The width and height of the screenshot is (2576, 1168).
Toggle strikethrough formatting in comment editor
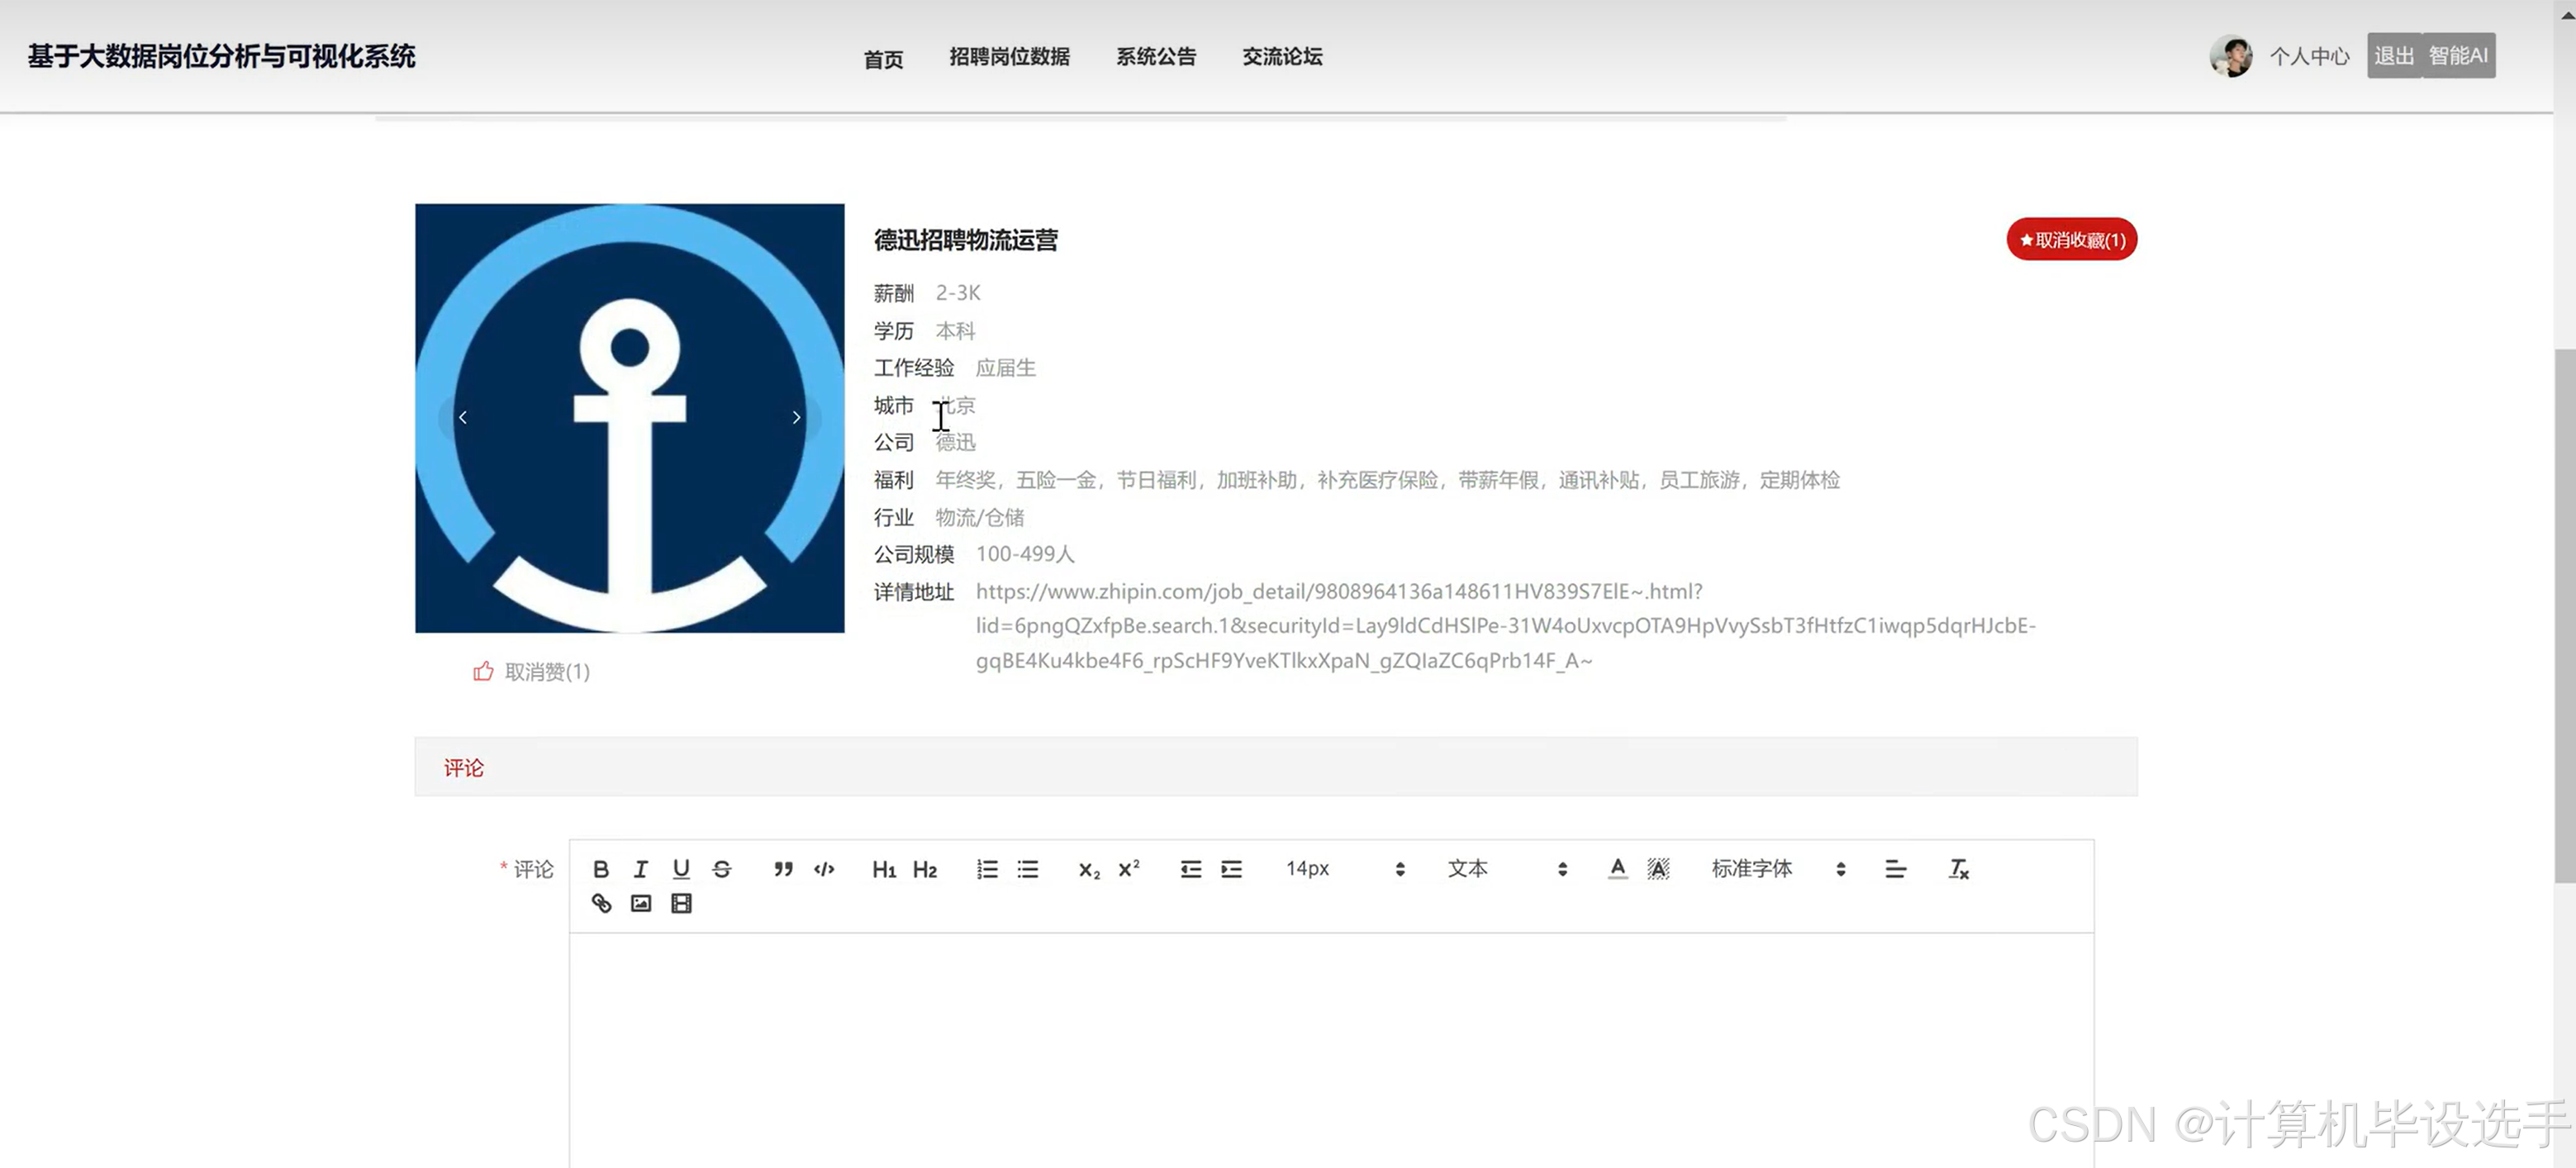[722, 869]
